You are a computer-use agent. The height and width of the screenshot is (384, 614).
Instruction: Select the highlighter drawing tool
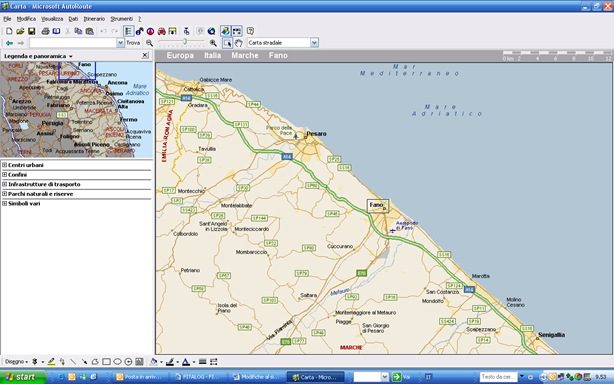[51, 362]
